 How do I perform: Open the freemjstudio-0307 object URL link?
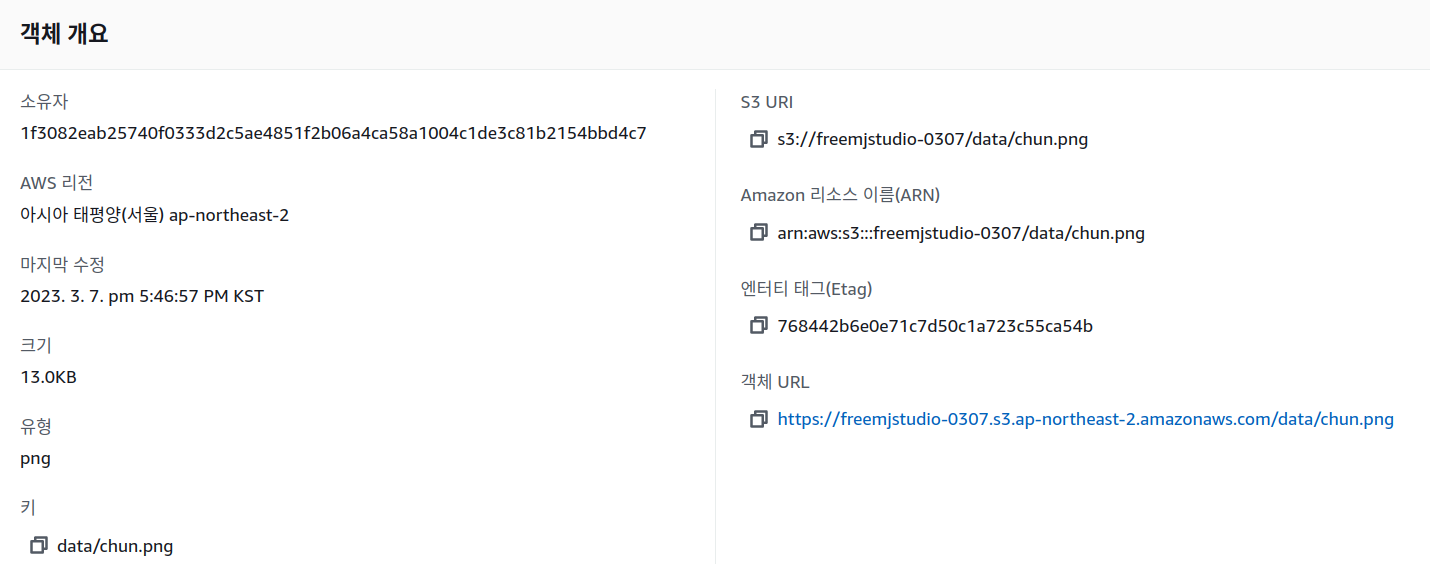coord(1085,420)
